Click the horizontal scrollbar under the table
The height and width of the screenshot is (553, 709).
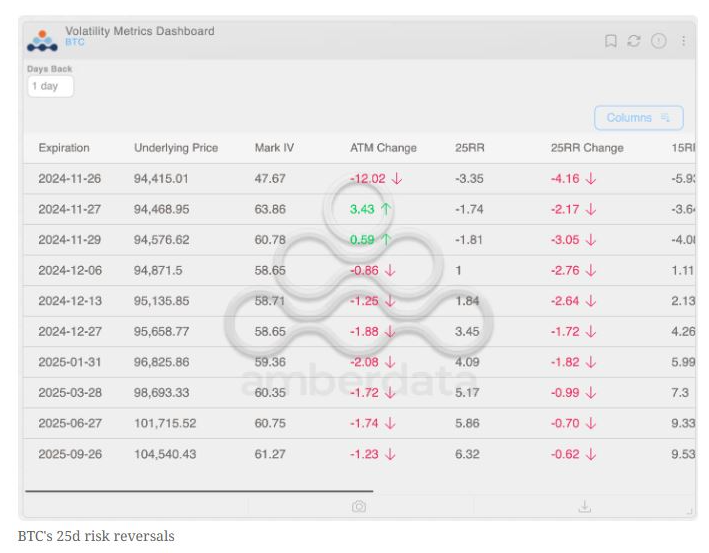tap(198, 491)
